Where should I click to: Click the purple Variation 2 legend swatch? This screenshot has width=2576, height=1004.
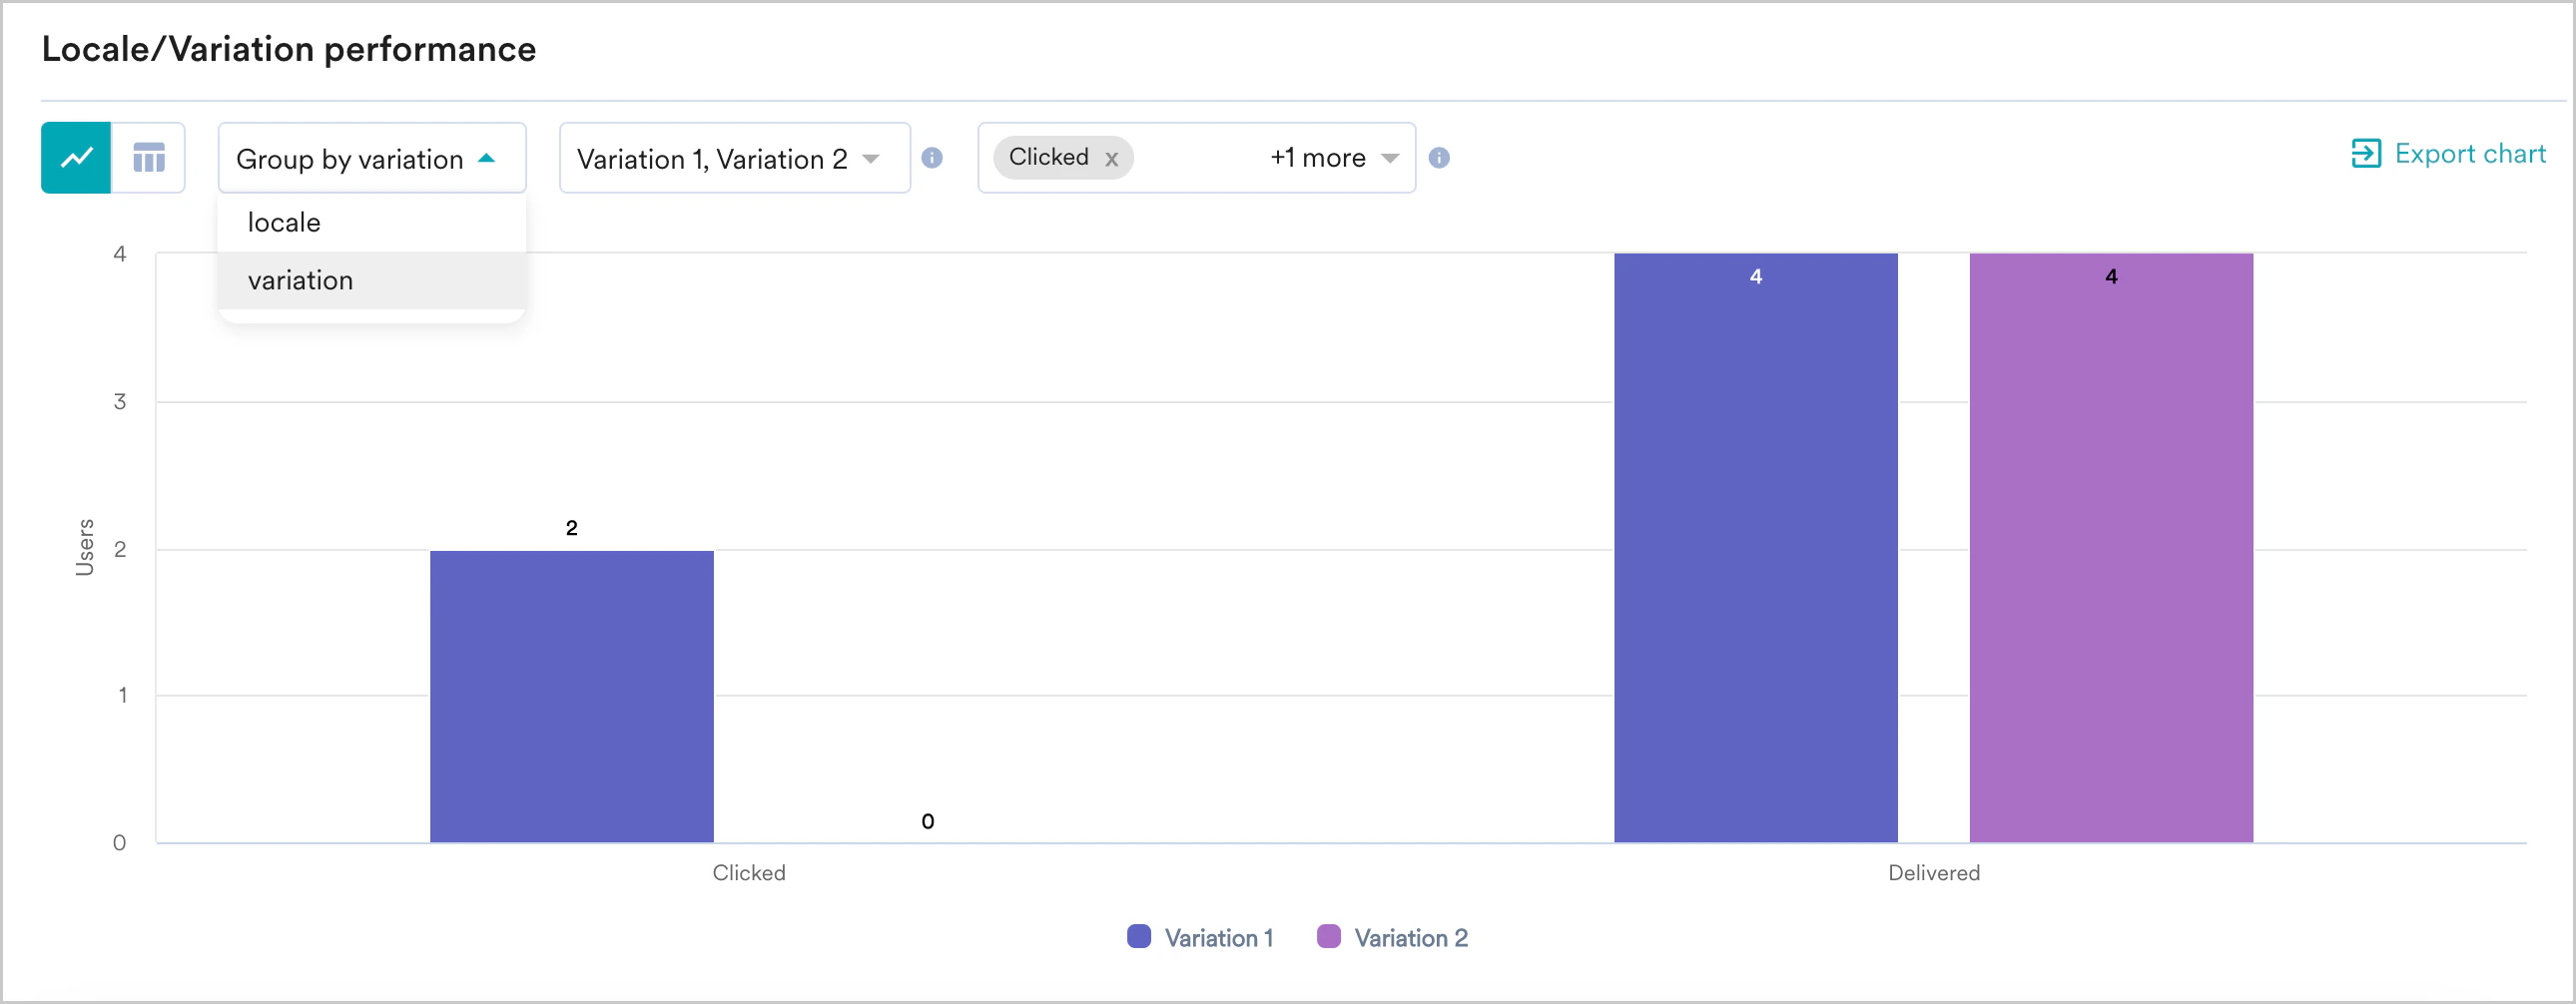click(x=1328, y=937)
